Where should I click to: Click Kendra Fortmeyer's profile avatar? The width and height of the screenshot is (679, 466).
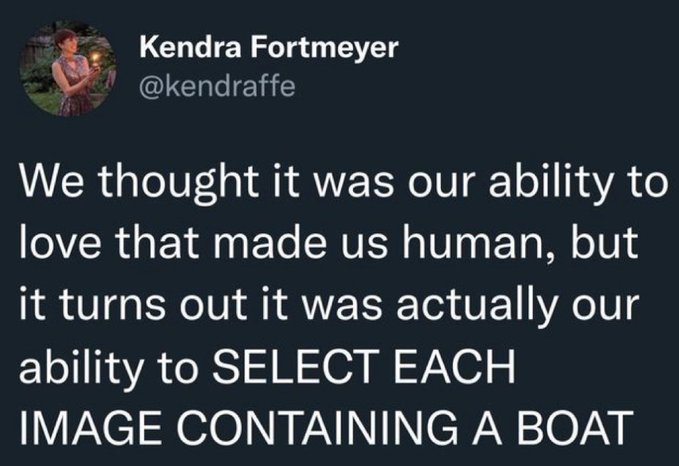[x=69, y=71]
